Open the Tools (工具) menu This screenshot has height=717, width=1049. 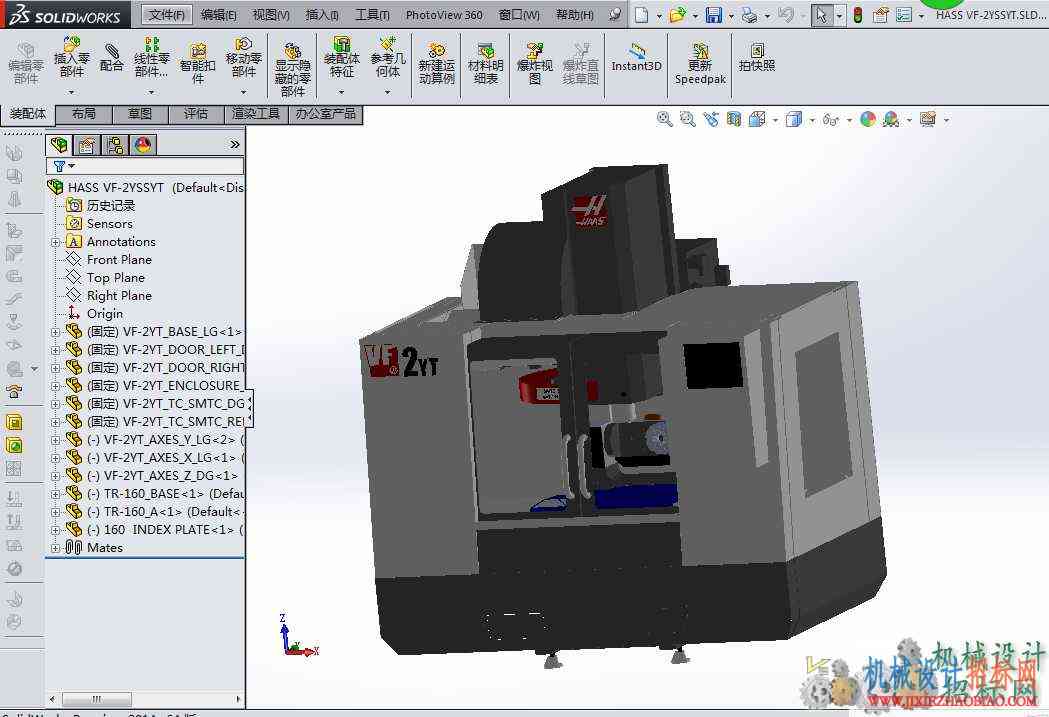[x=372, y=15]
